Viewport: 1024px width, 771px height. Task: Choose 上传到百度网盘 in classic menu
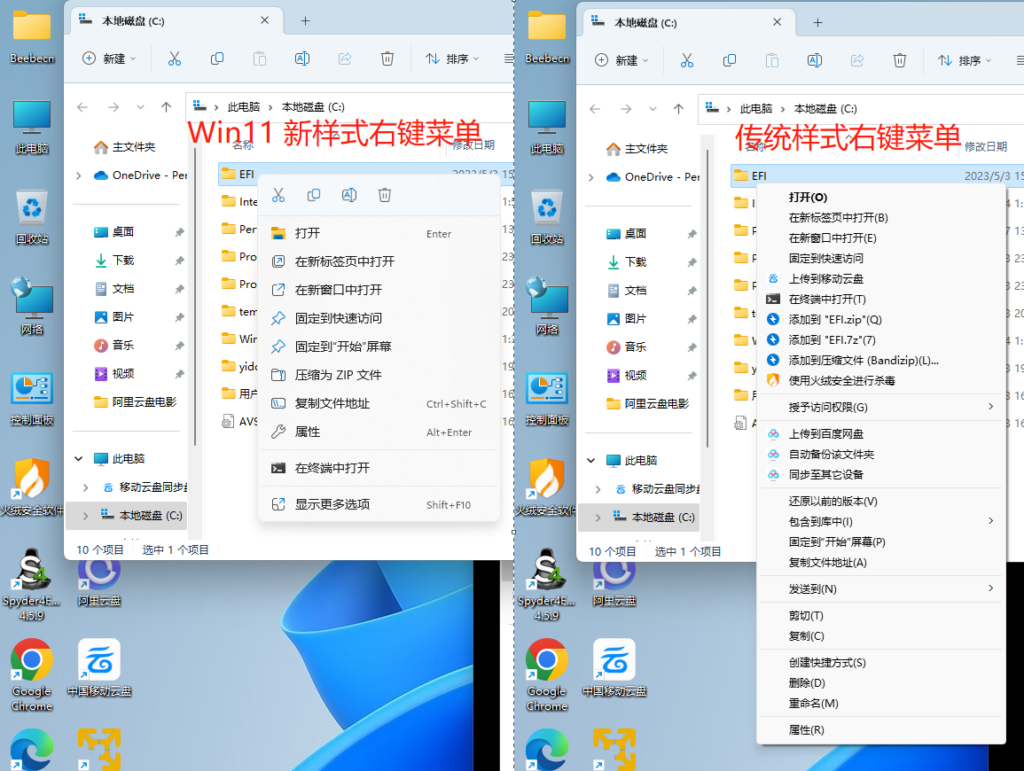point(880,433)
